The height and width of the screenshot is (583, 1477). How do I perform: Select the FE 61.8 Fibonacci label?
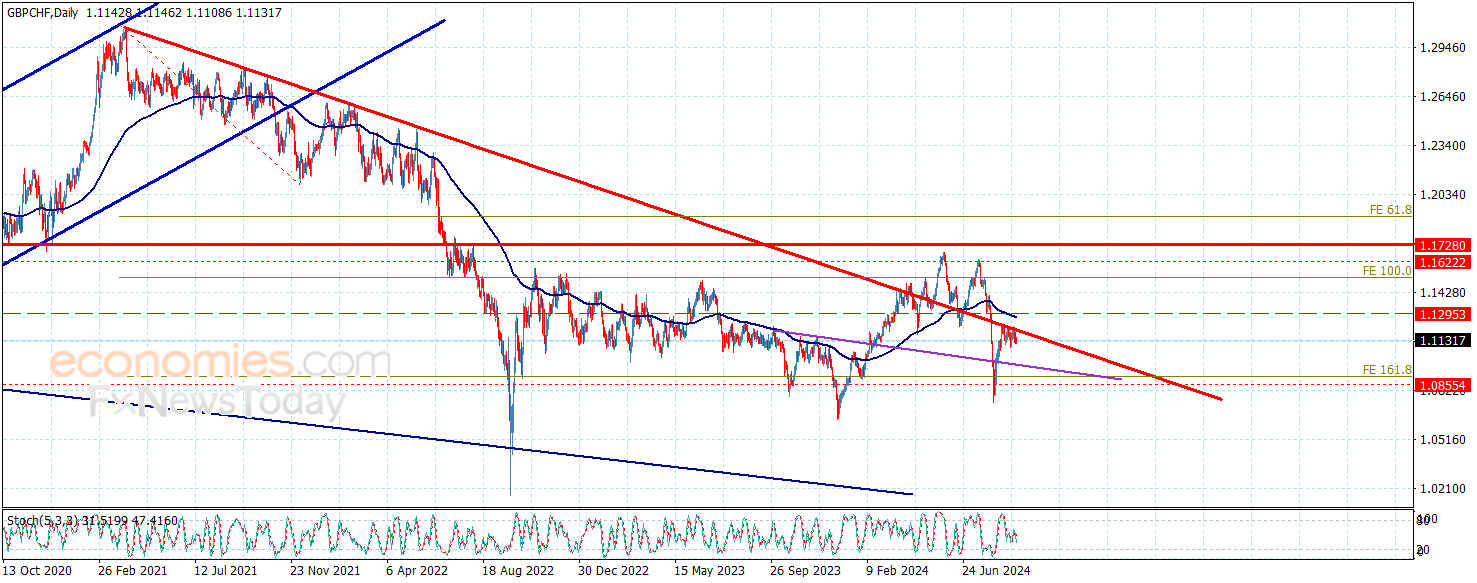(x=1390, y=210)
